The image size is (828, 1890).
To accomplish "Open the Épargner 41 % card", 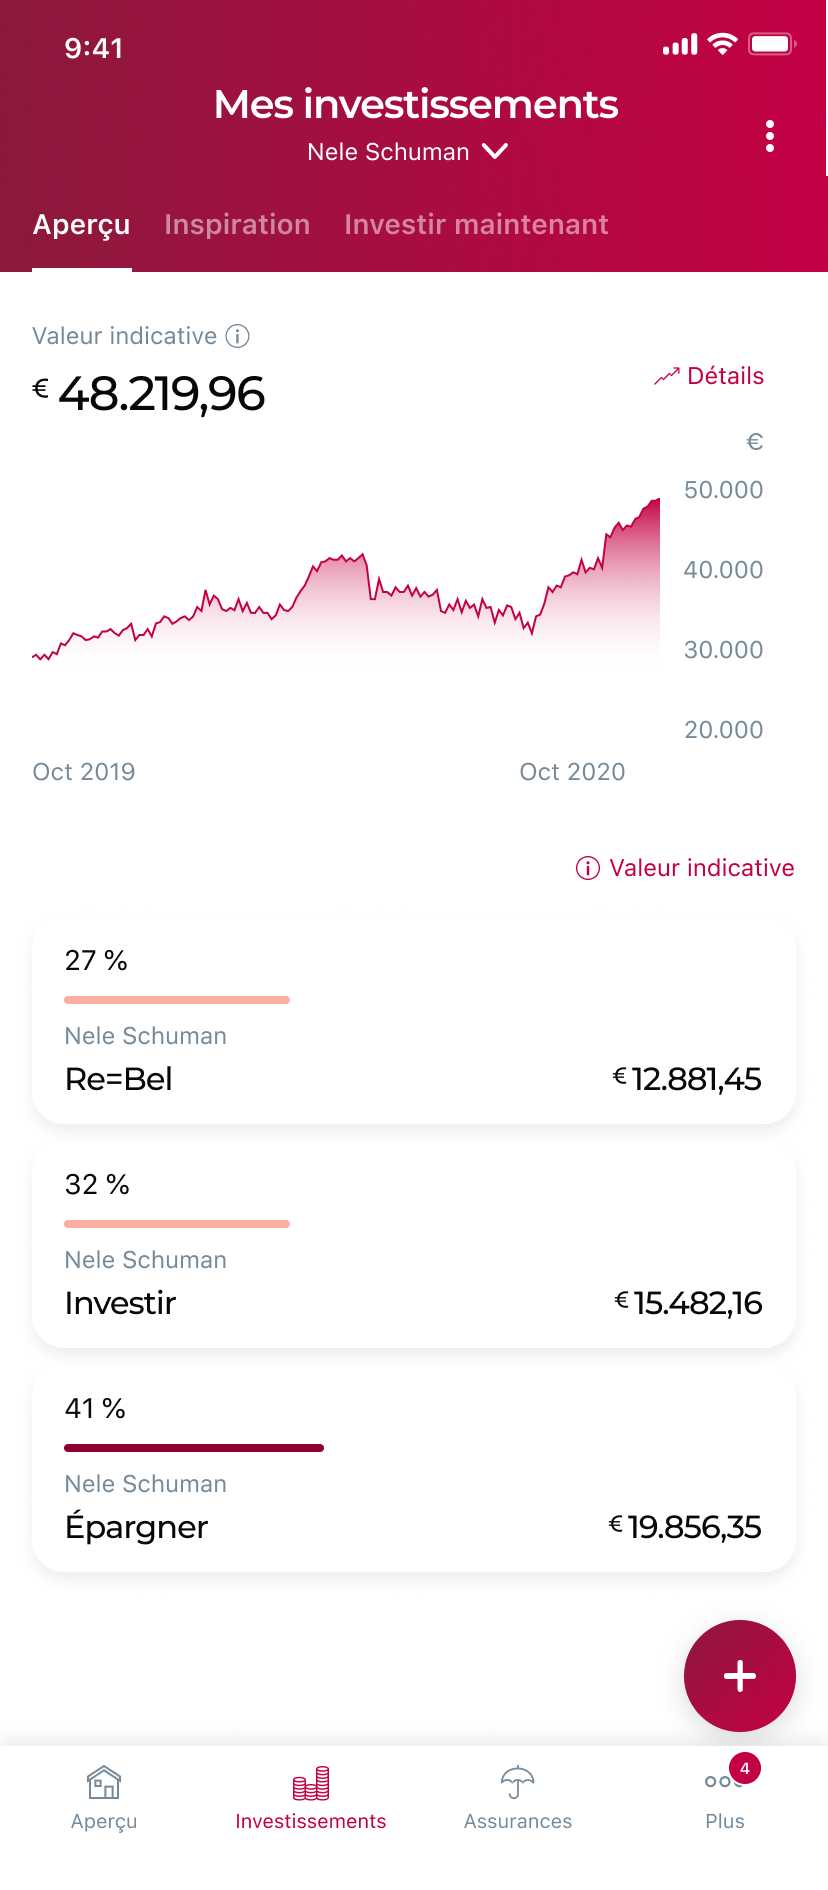I will [x=414, y=1468].
